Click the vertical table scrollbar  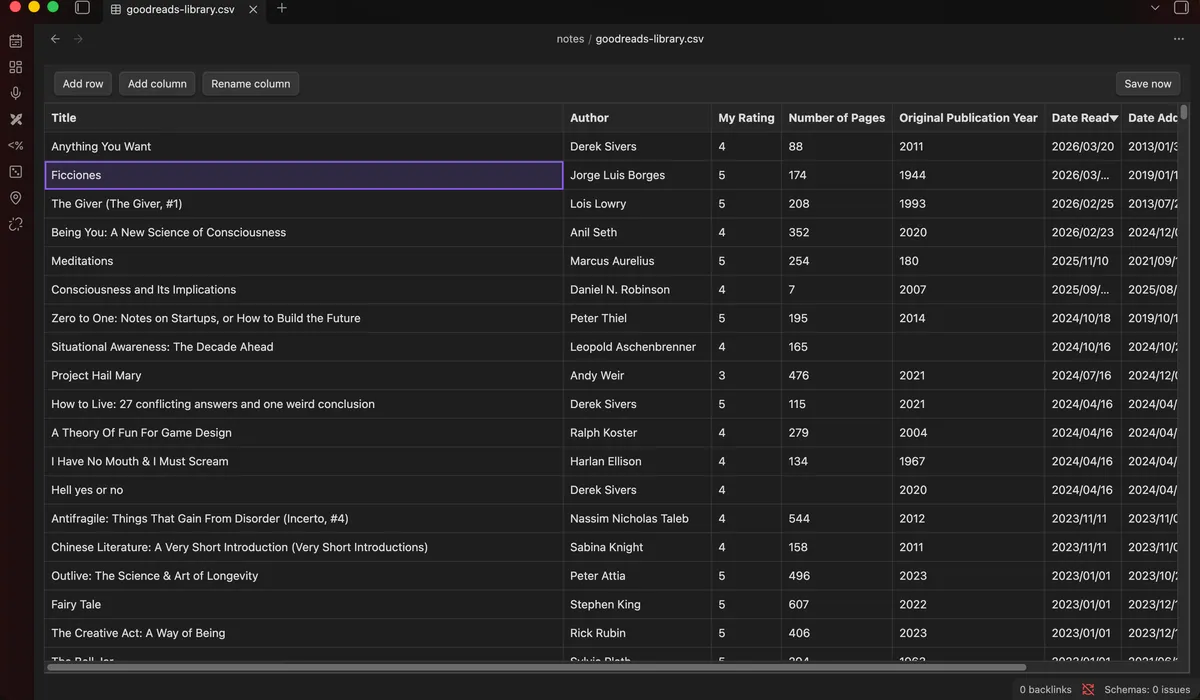1184,112
